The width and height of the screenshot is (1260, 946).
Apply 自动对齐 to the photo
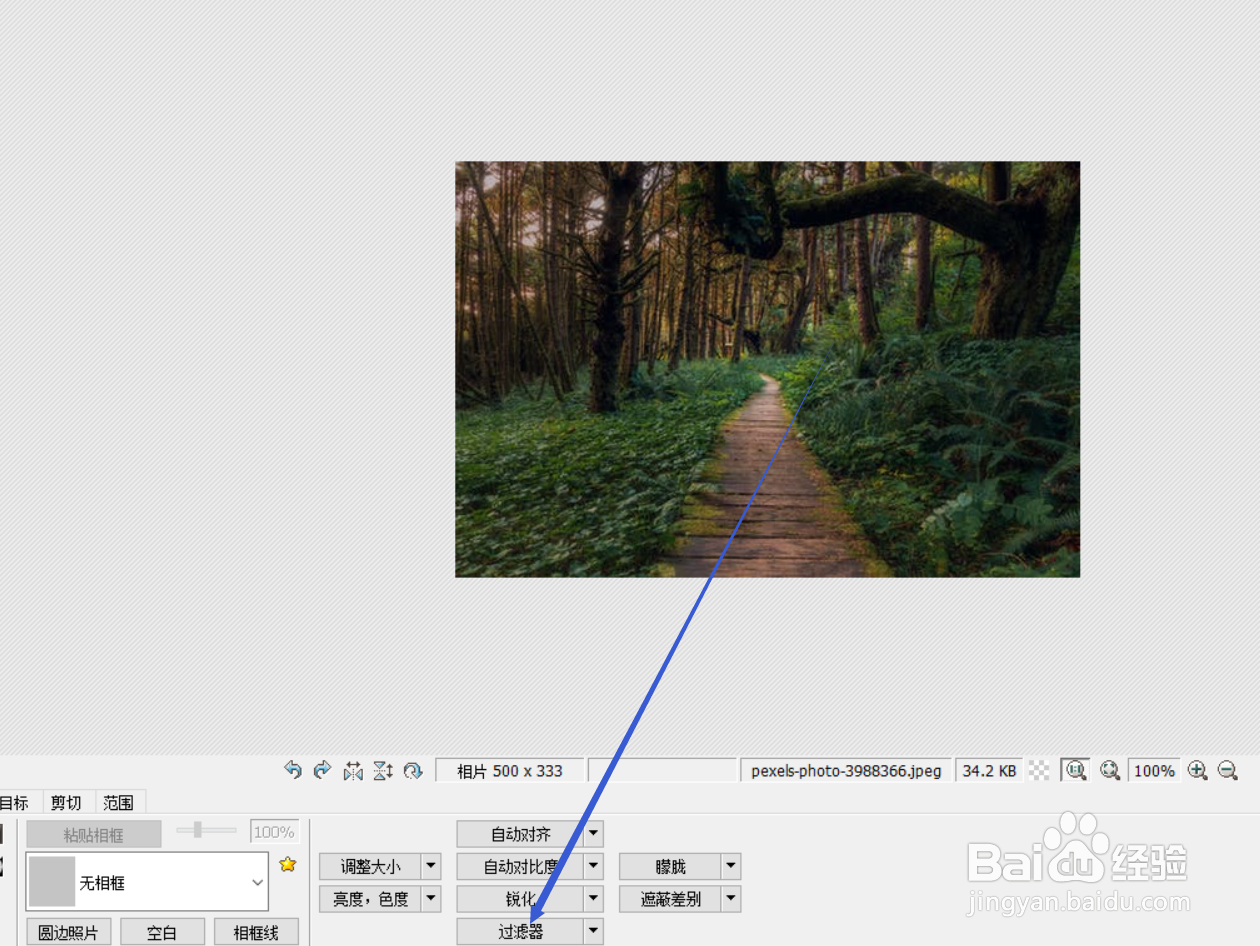pos(520,833)
